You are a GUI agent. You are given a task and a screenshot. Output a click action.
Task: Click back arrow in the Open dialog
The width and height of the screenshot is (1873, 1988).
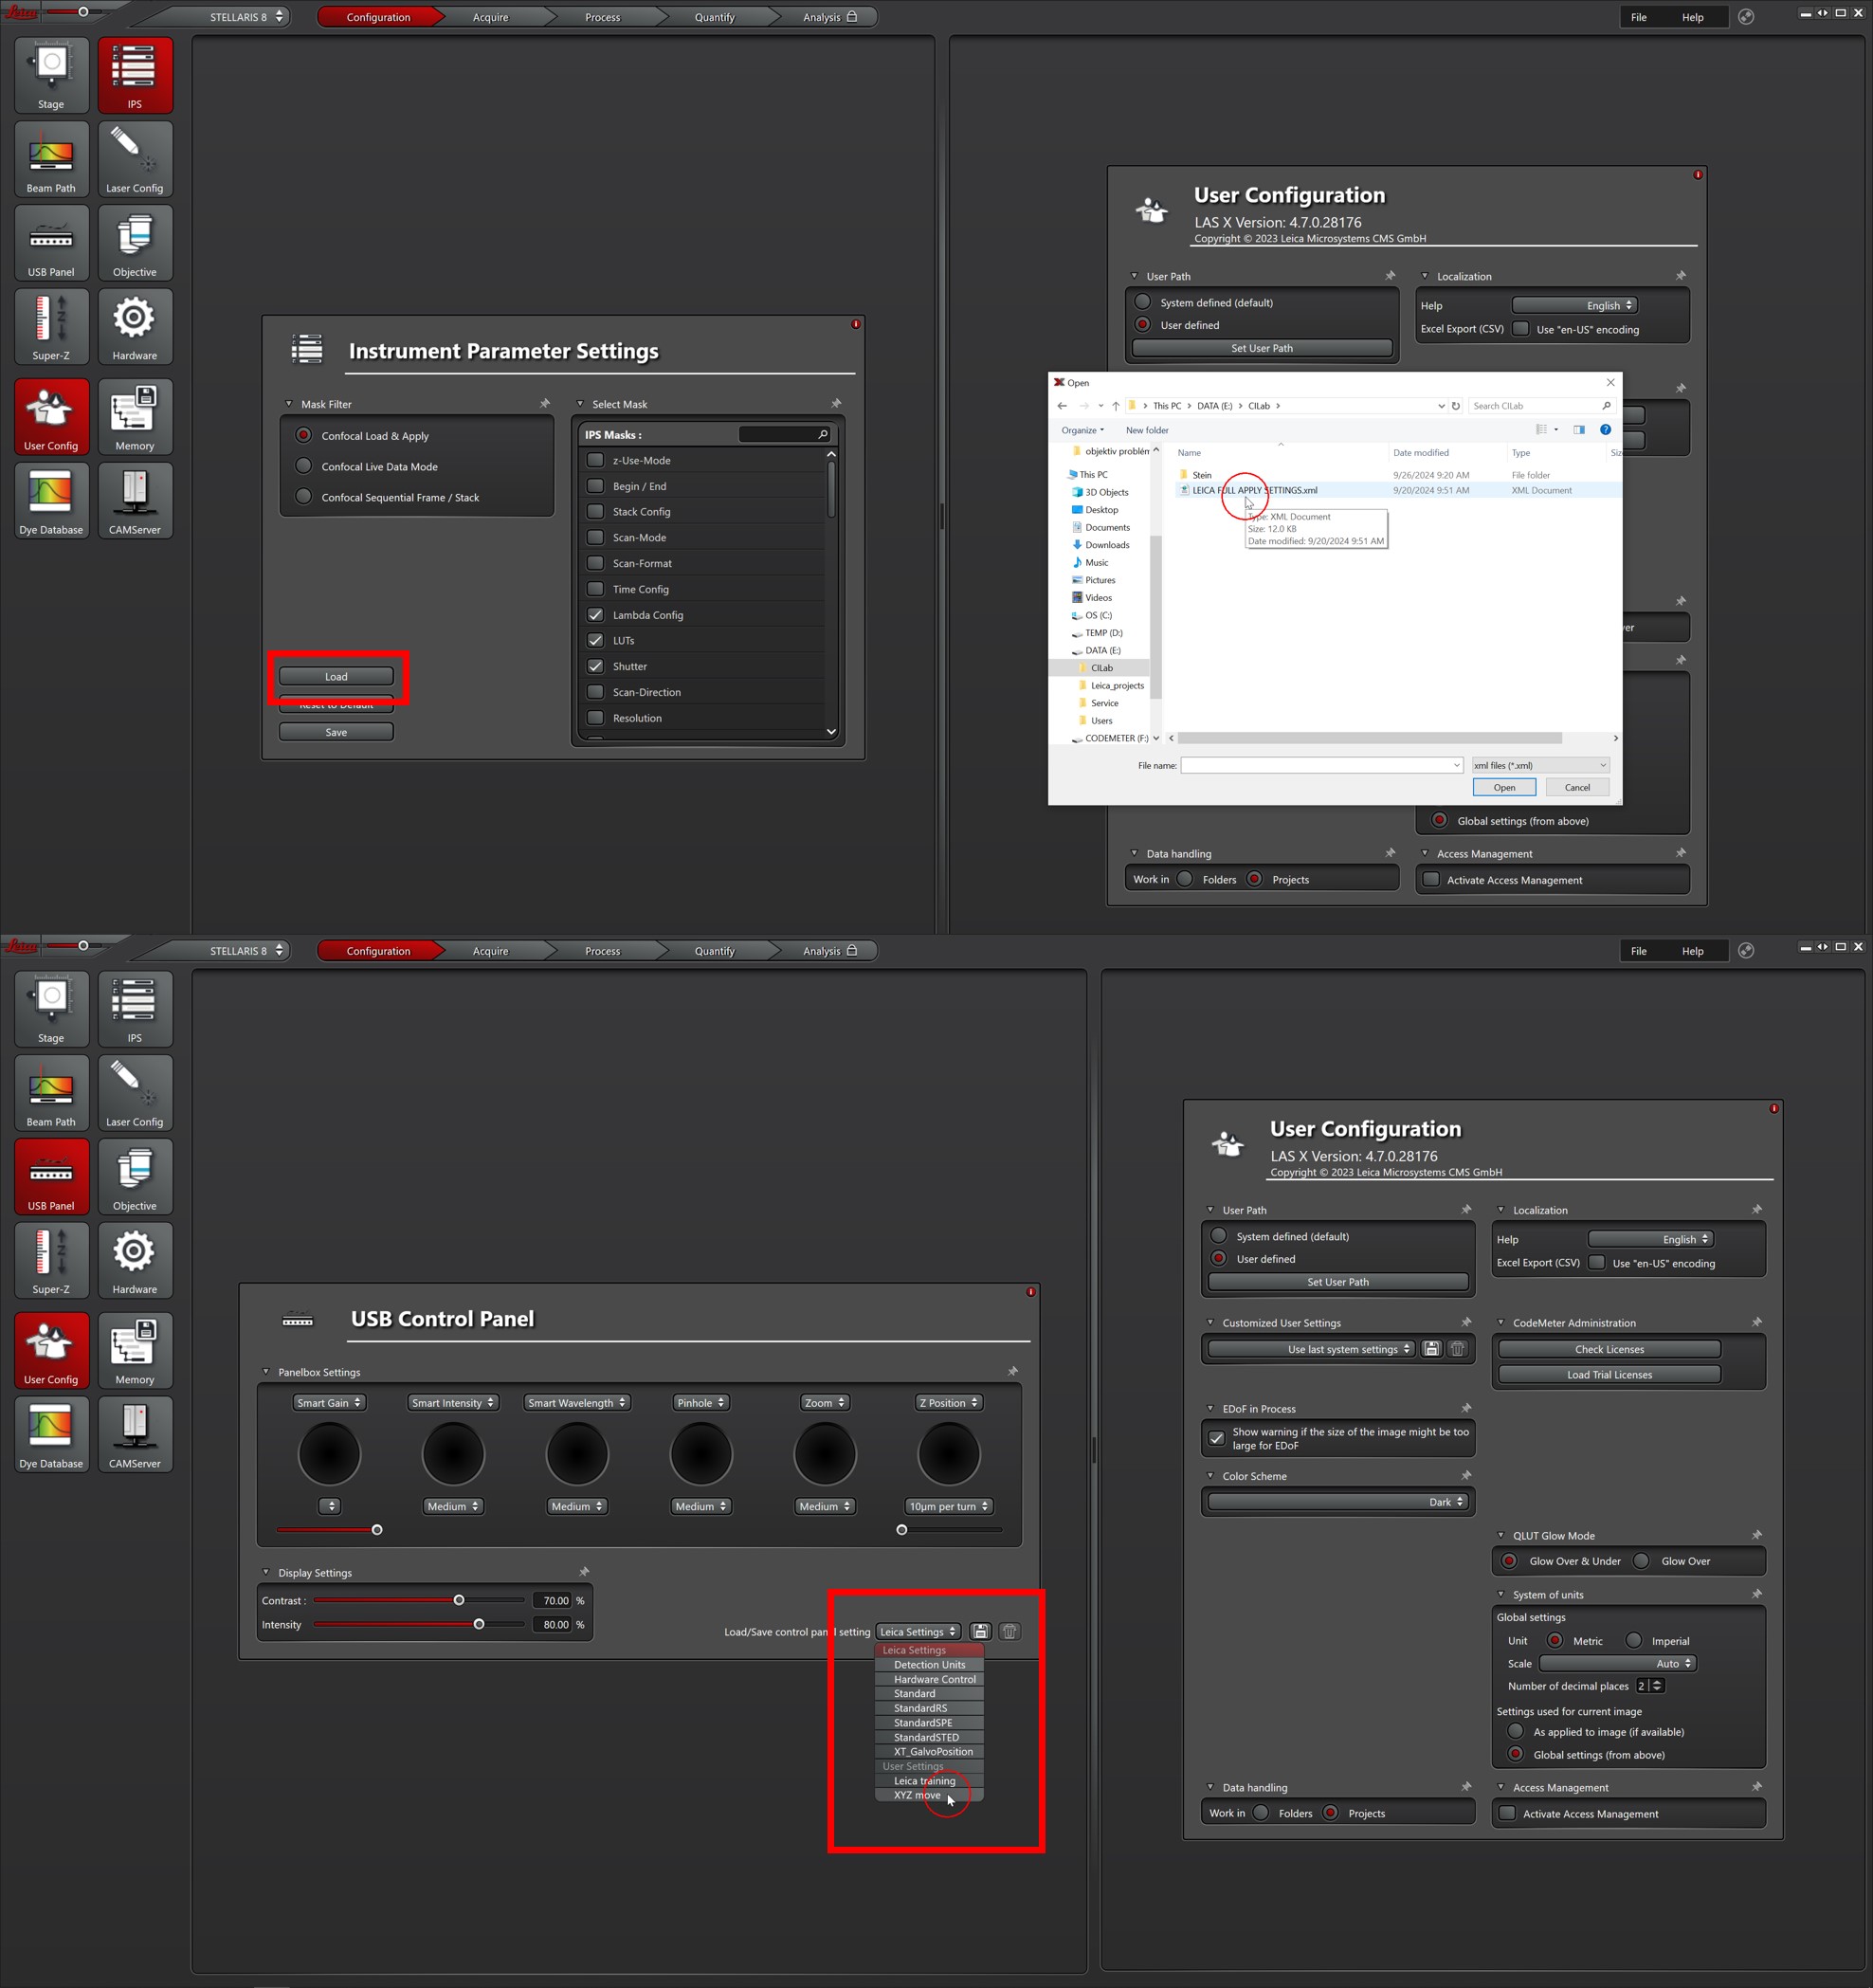tap(1062, 406)
